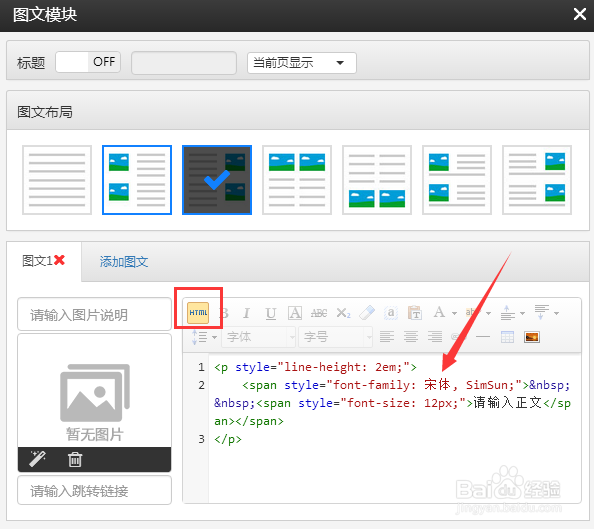Delete 图文1 with the red X
This screenshot has width=594, height=529.
[x=59, y=260]
